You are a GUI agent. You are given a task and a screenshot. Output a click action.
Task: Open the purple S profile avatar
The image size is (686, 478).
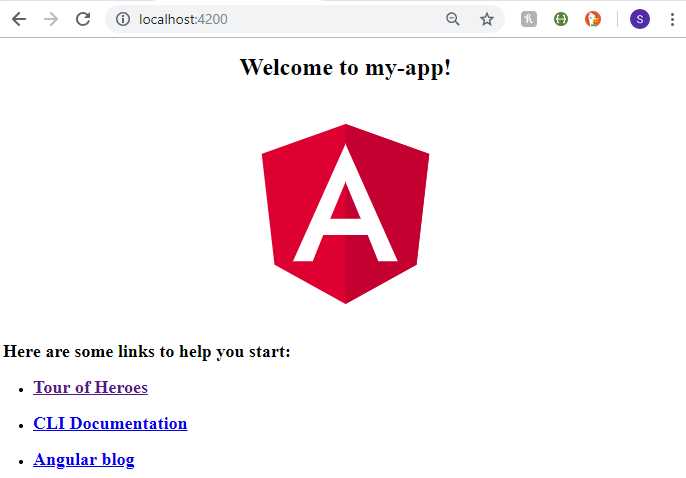tap(640, 19)
